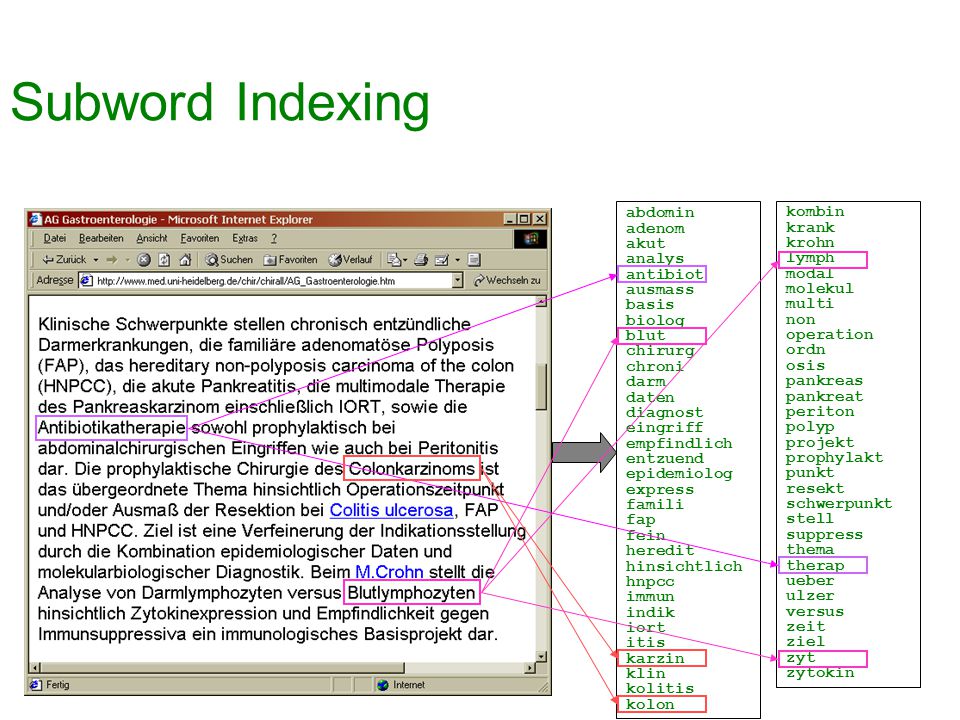
Task: Click index term 'kombin'
Action: point(815,212)
